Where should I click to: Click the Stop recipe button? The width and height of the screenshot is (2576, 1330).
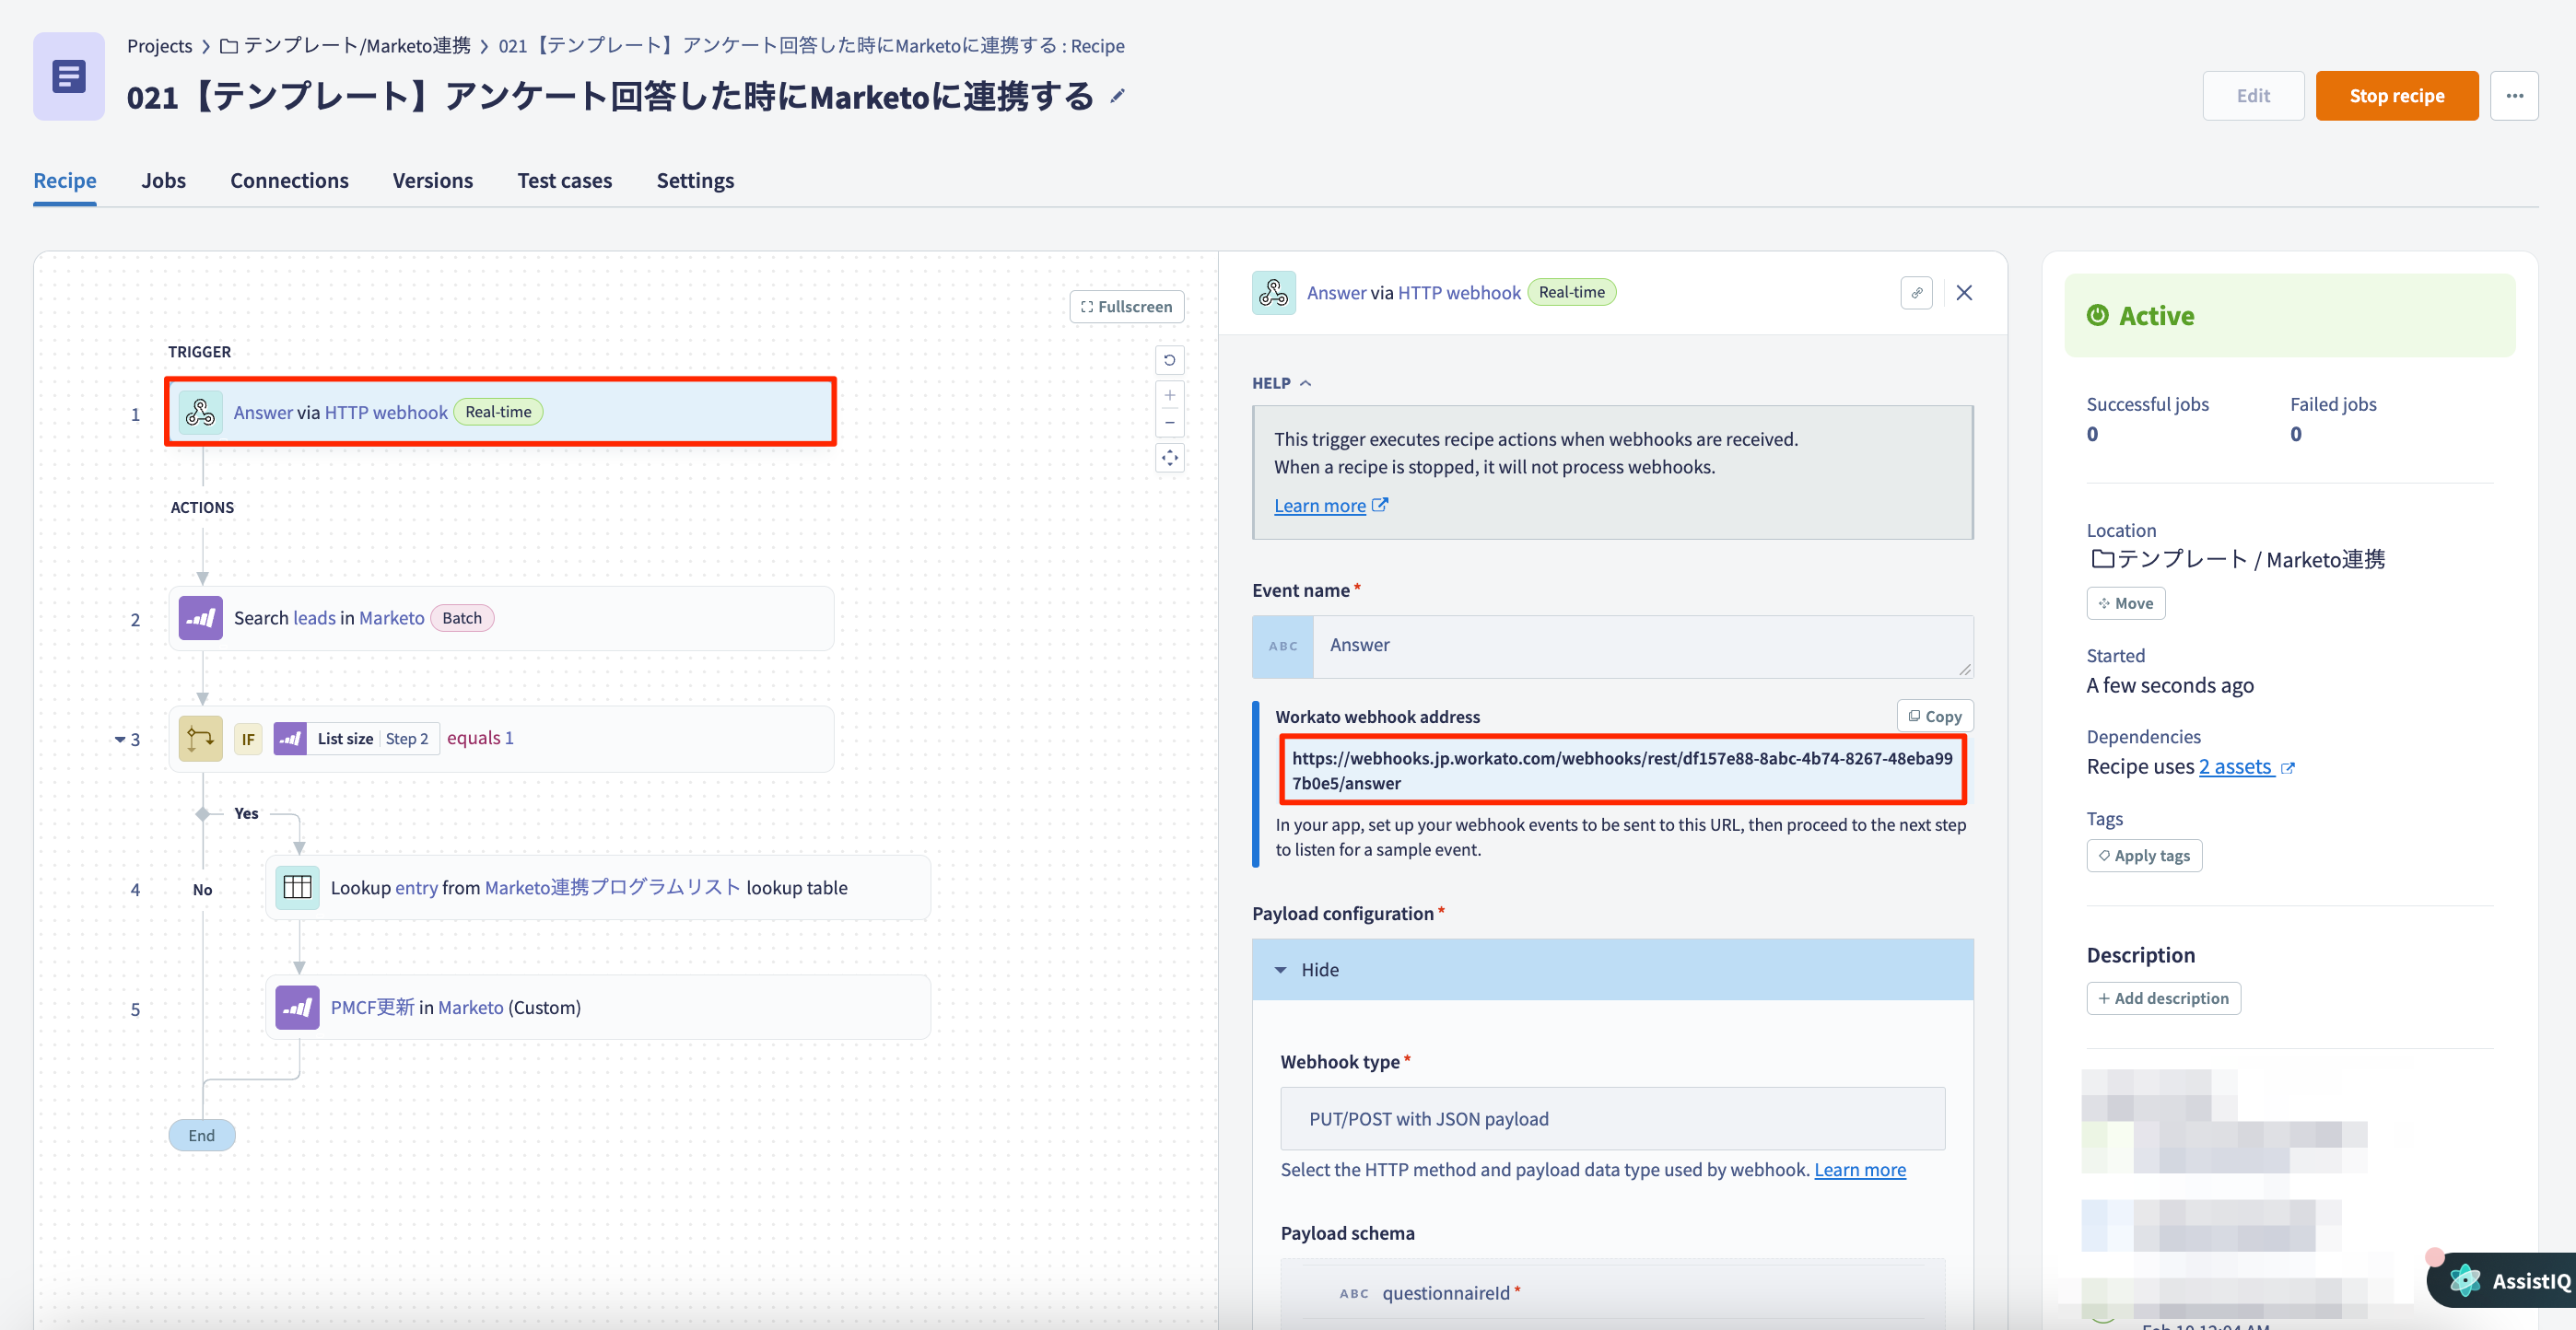[x=2396, y=96]
